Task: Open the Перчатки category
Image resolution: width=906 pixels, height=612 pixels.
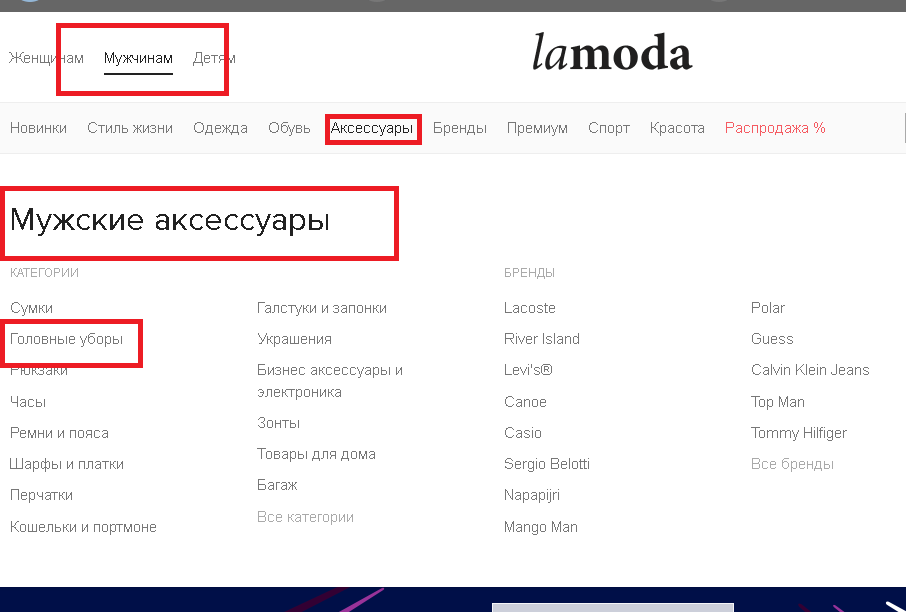Action: point(41,495)
